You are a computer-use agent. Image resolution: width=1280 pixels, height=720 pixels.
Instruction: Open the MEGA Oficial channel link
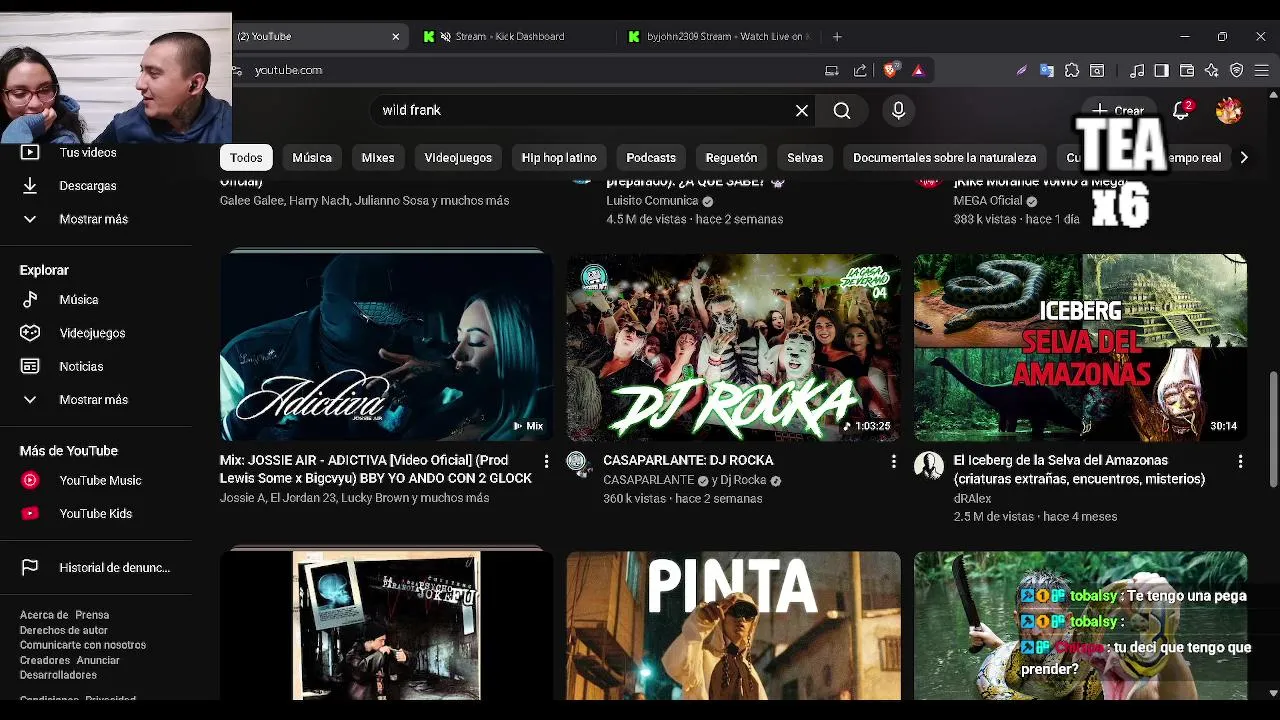tap(988, 201)
